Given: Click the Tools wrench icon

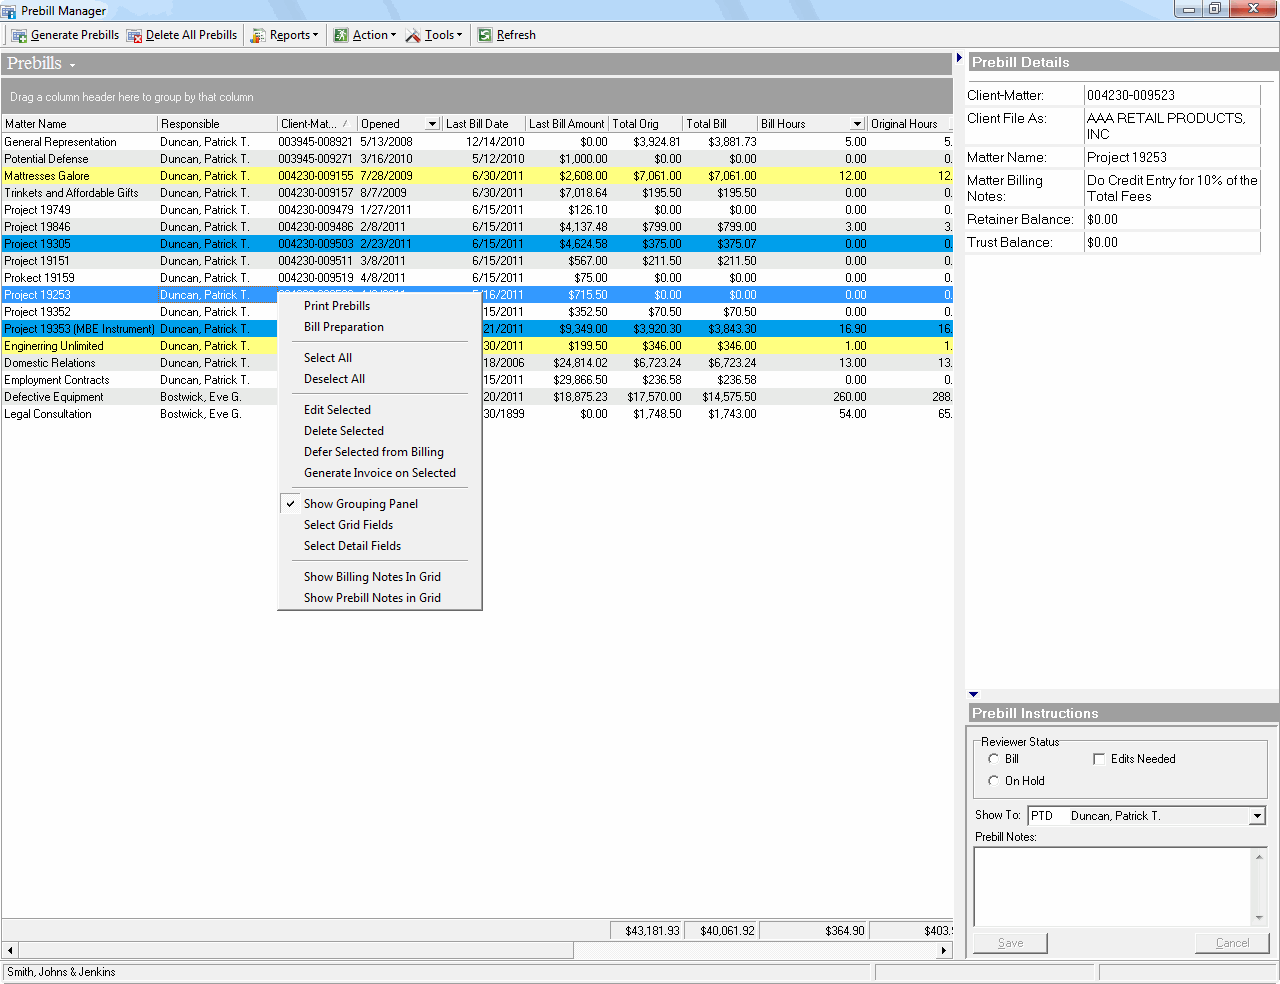Looking at the screenshot, I should 413,35.
